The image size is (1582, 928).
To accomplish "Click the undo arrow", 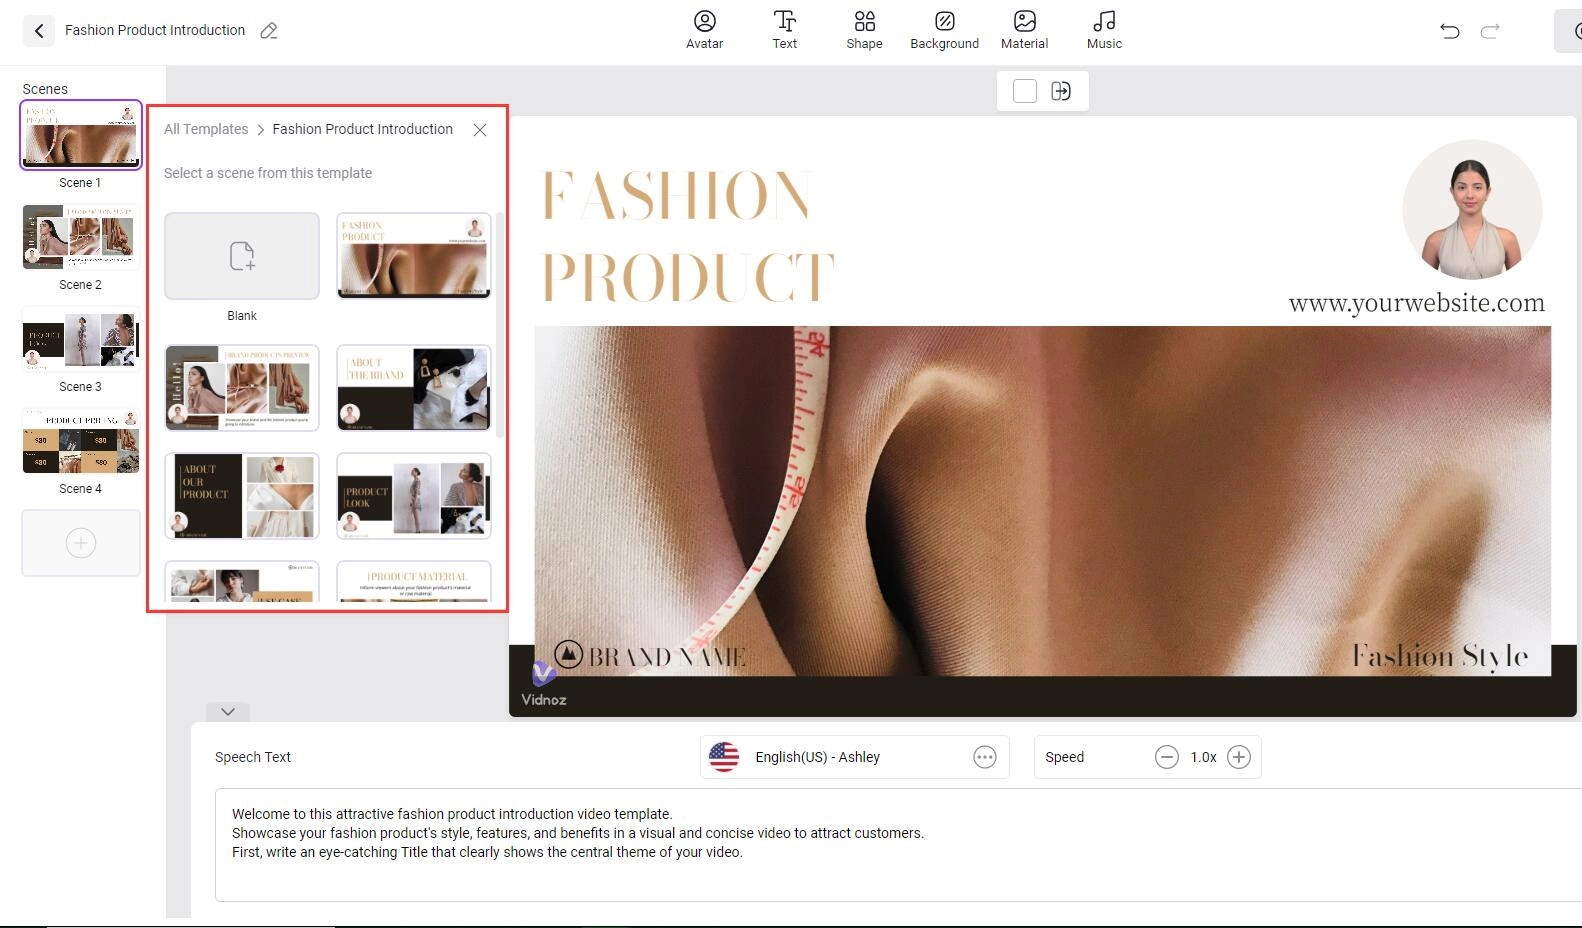I will click(1449, 31).
